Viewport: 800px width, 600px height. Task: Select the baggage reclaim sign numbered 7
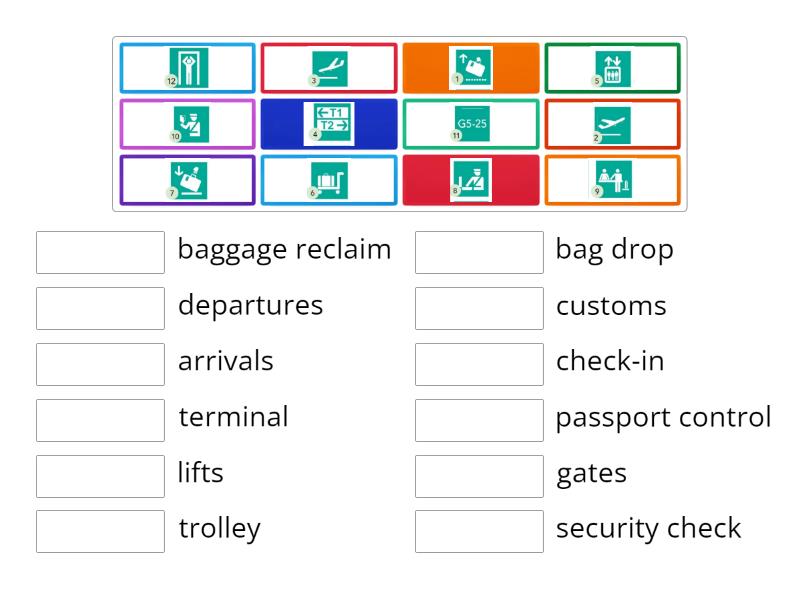click(186, 181)
